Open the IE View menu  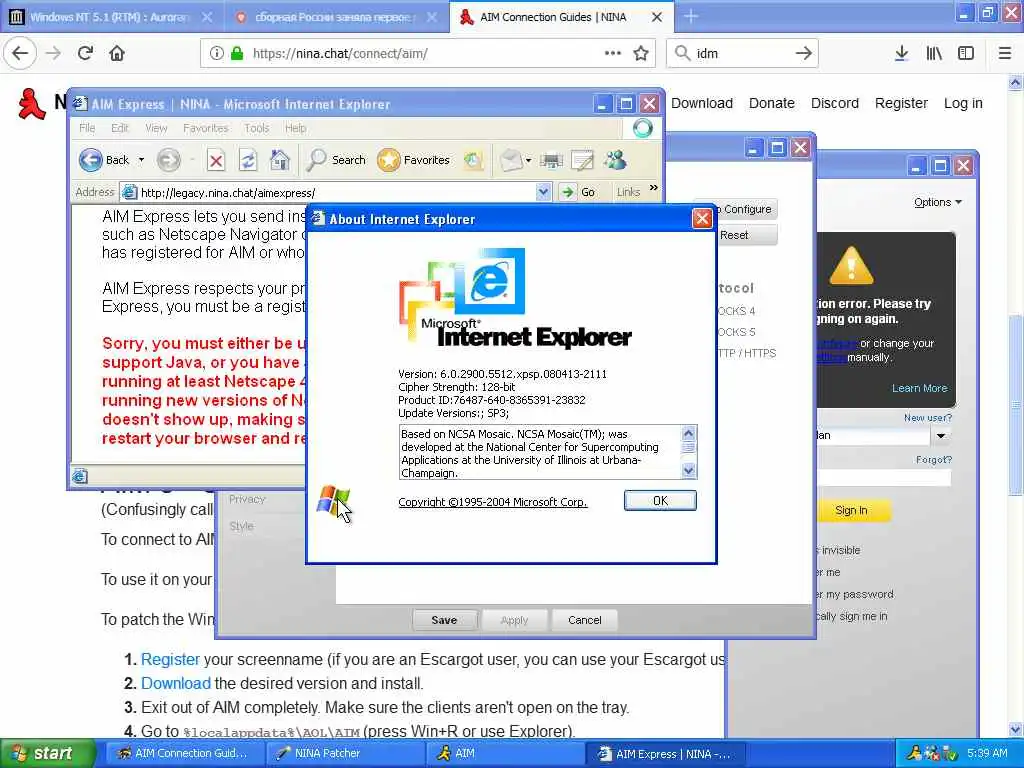point(156,128)
